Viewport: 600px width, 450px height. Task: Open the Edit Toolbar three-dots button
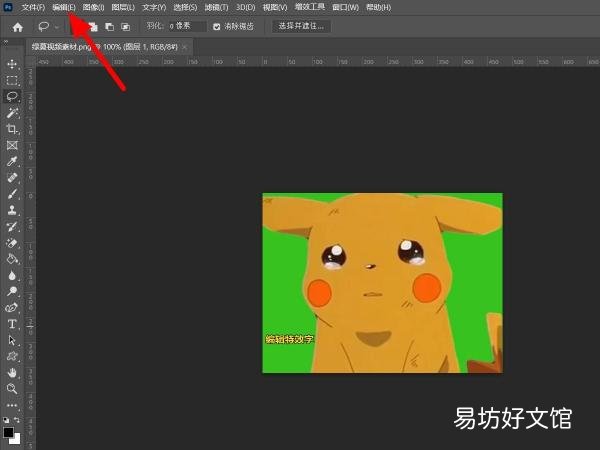pyautogui.click(x=12, y=405)
